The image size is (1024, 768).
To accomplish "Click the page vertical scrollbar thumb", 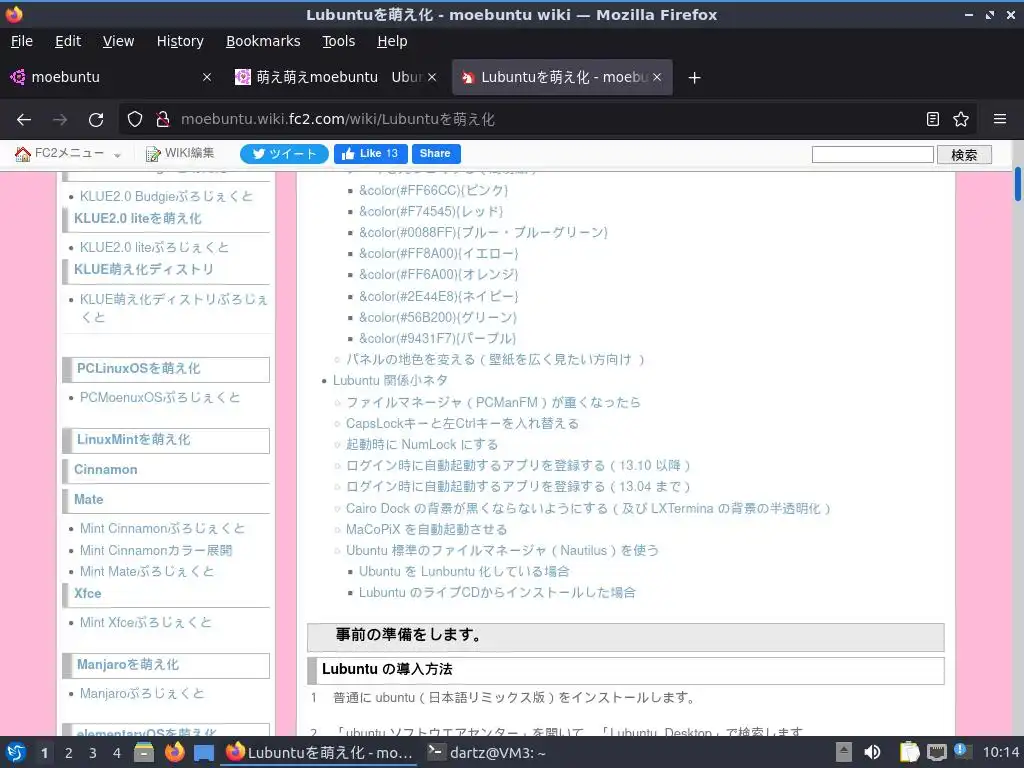I will [1017, 185].
